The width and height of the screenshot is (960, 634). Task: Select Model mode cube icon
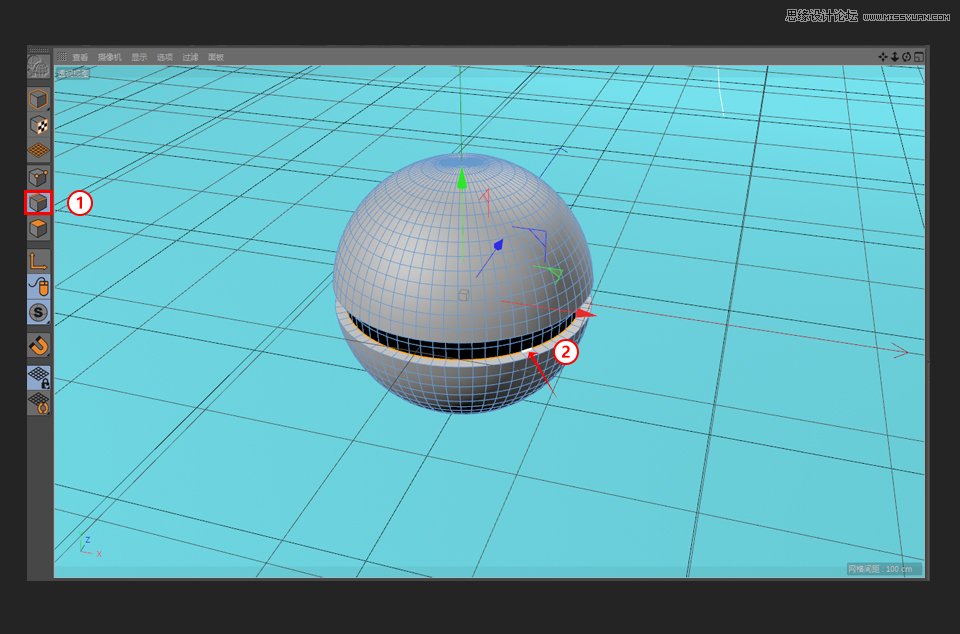[36, 100]
